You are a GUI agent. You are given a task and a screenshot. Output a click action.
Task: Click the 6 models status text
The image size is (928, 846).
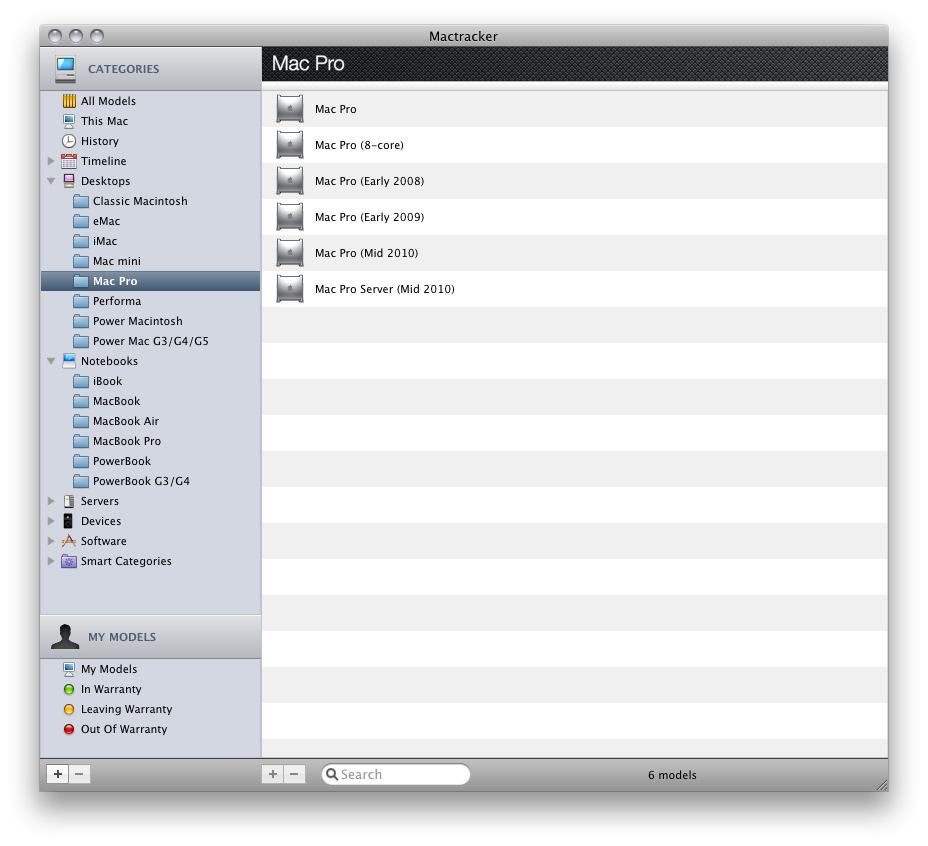click(x=672, y=775)
